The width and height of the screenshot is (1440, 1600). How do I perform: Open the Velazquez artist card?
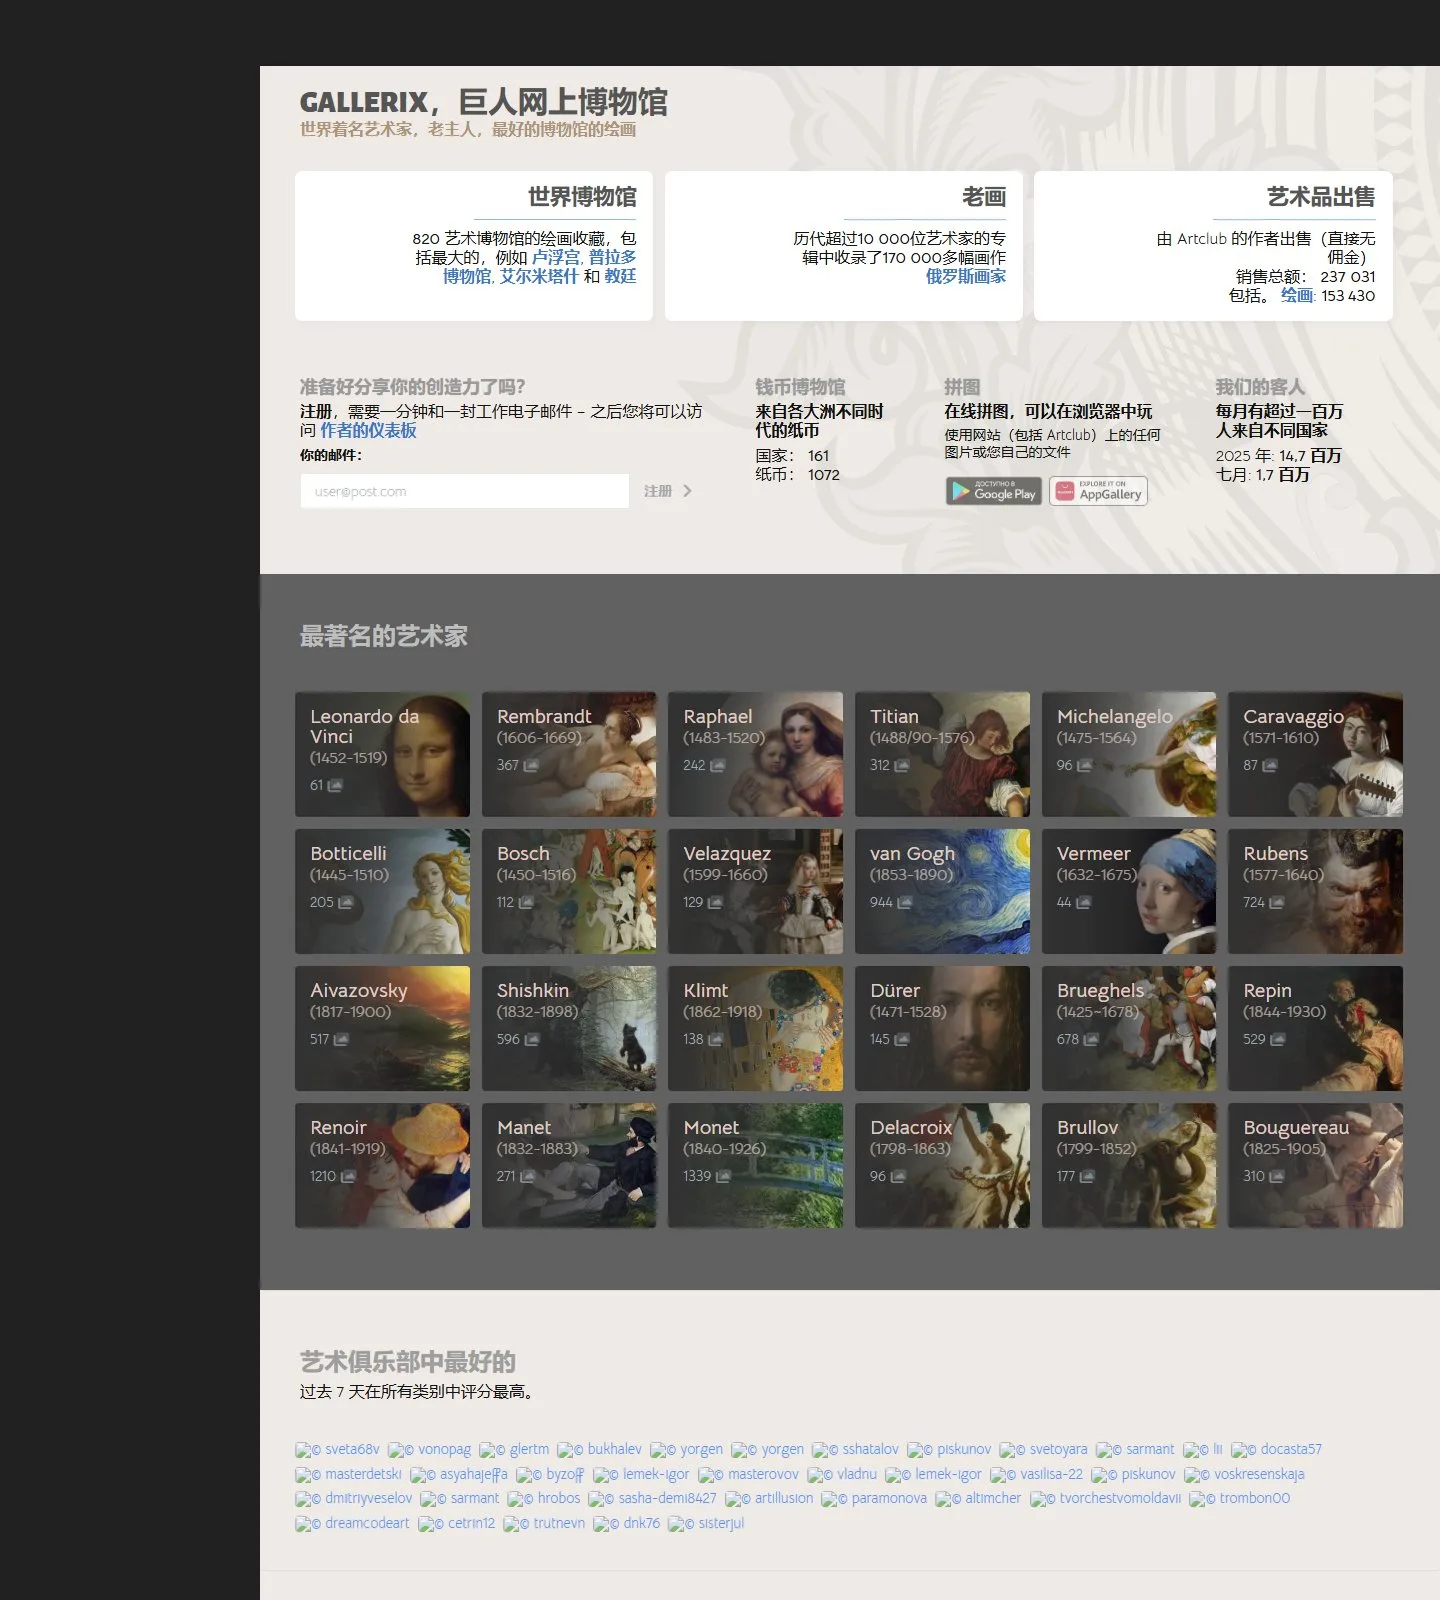click(755, 891)
